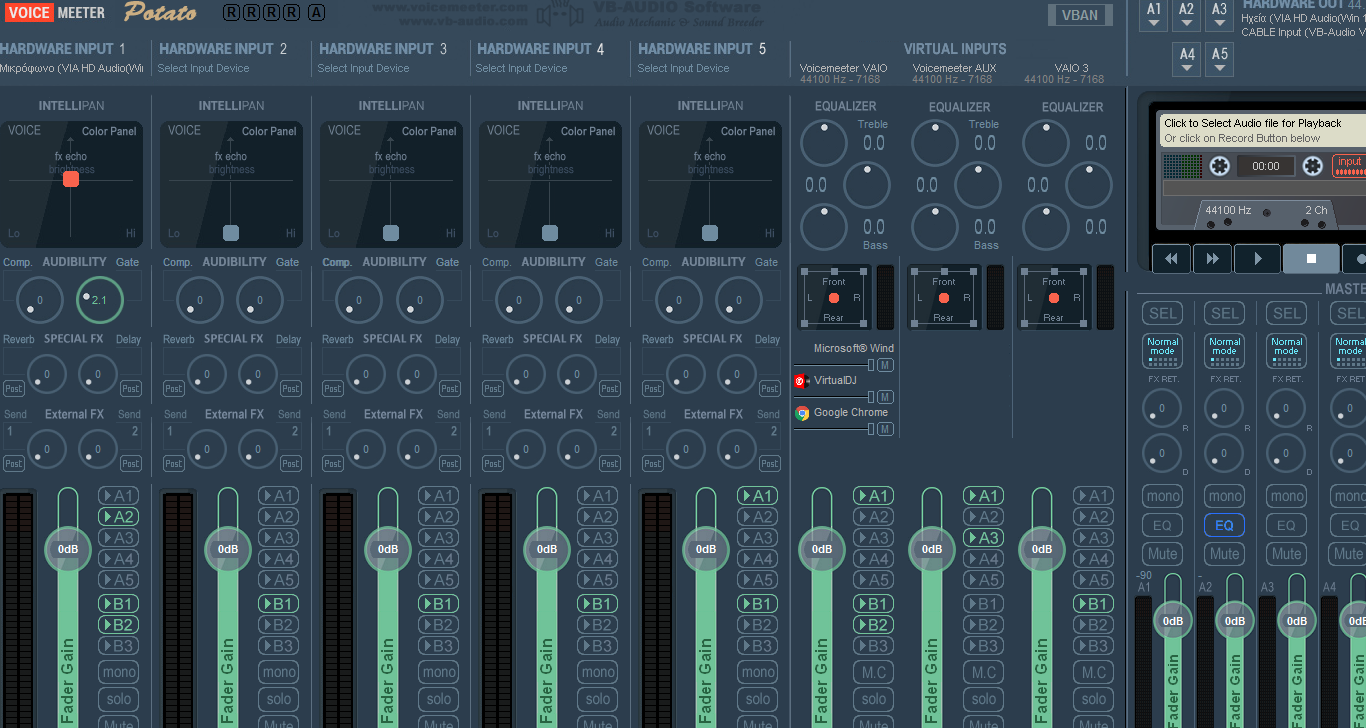Open the VBAN settings button
Screen dimensions: 1366x728
(1080, 15)
